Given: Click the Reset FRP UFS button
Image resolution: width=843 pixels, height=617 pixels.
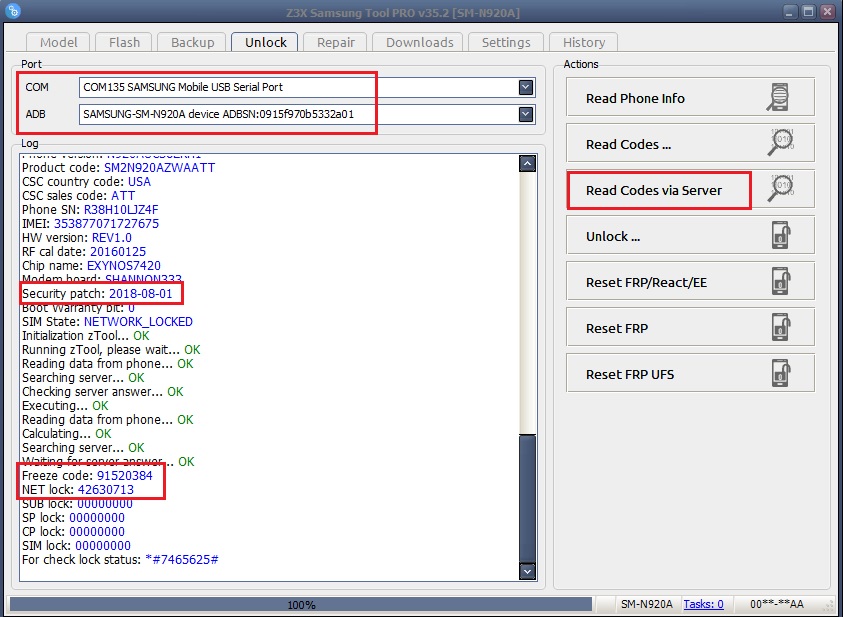Looking at the screenshot, I should [690, 374].
